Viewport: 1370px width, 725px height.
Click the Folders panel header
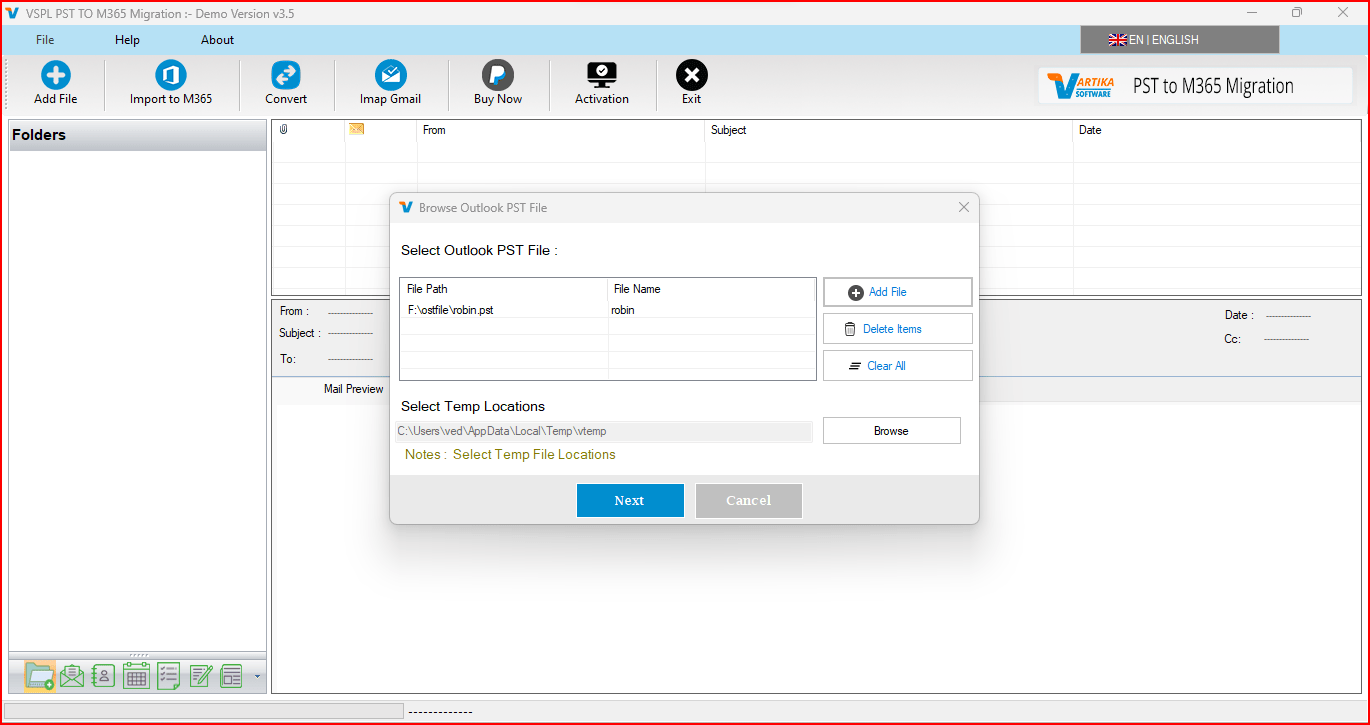pyautogui.click(x=138, y=135)
